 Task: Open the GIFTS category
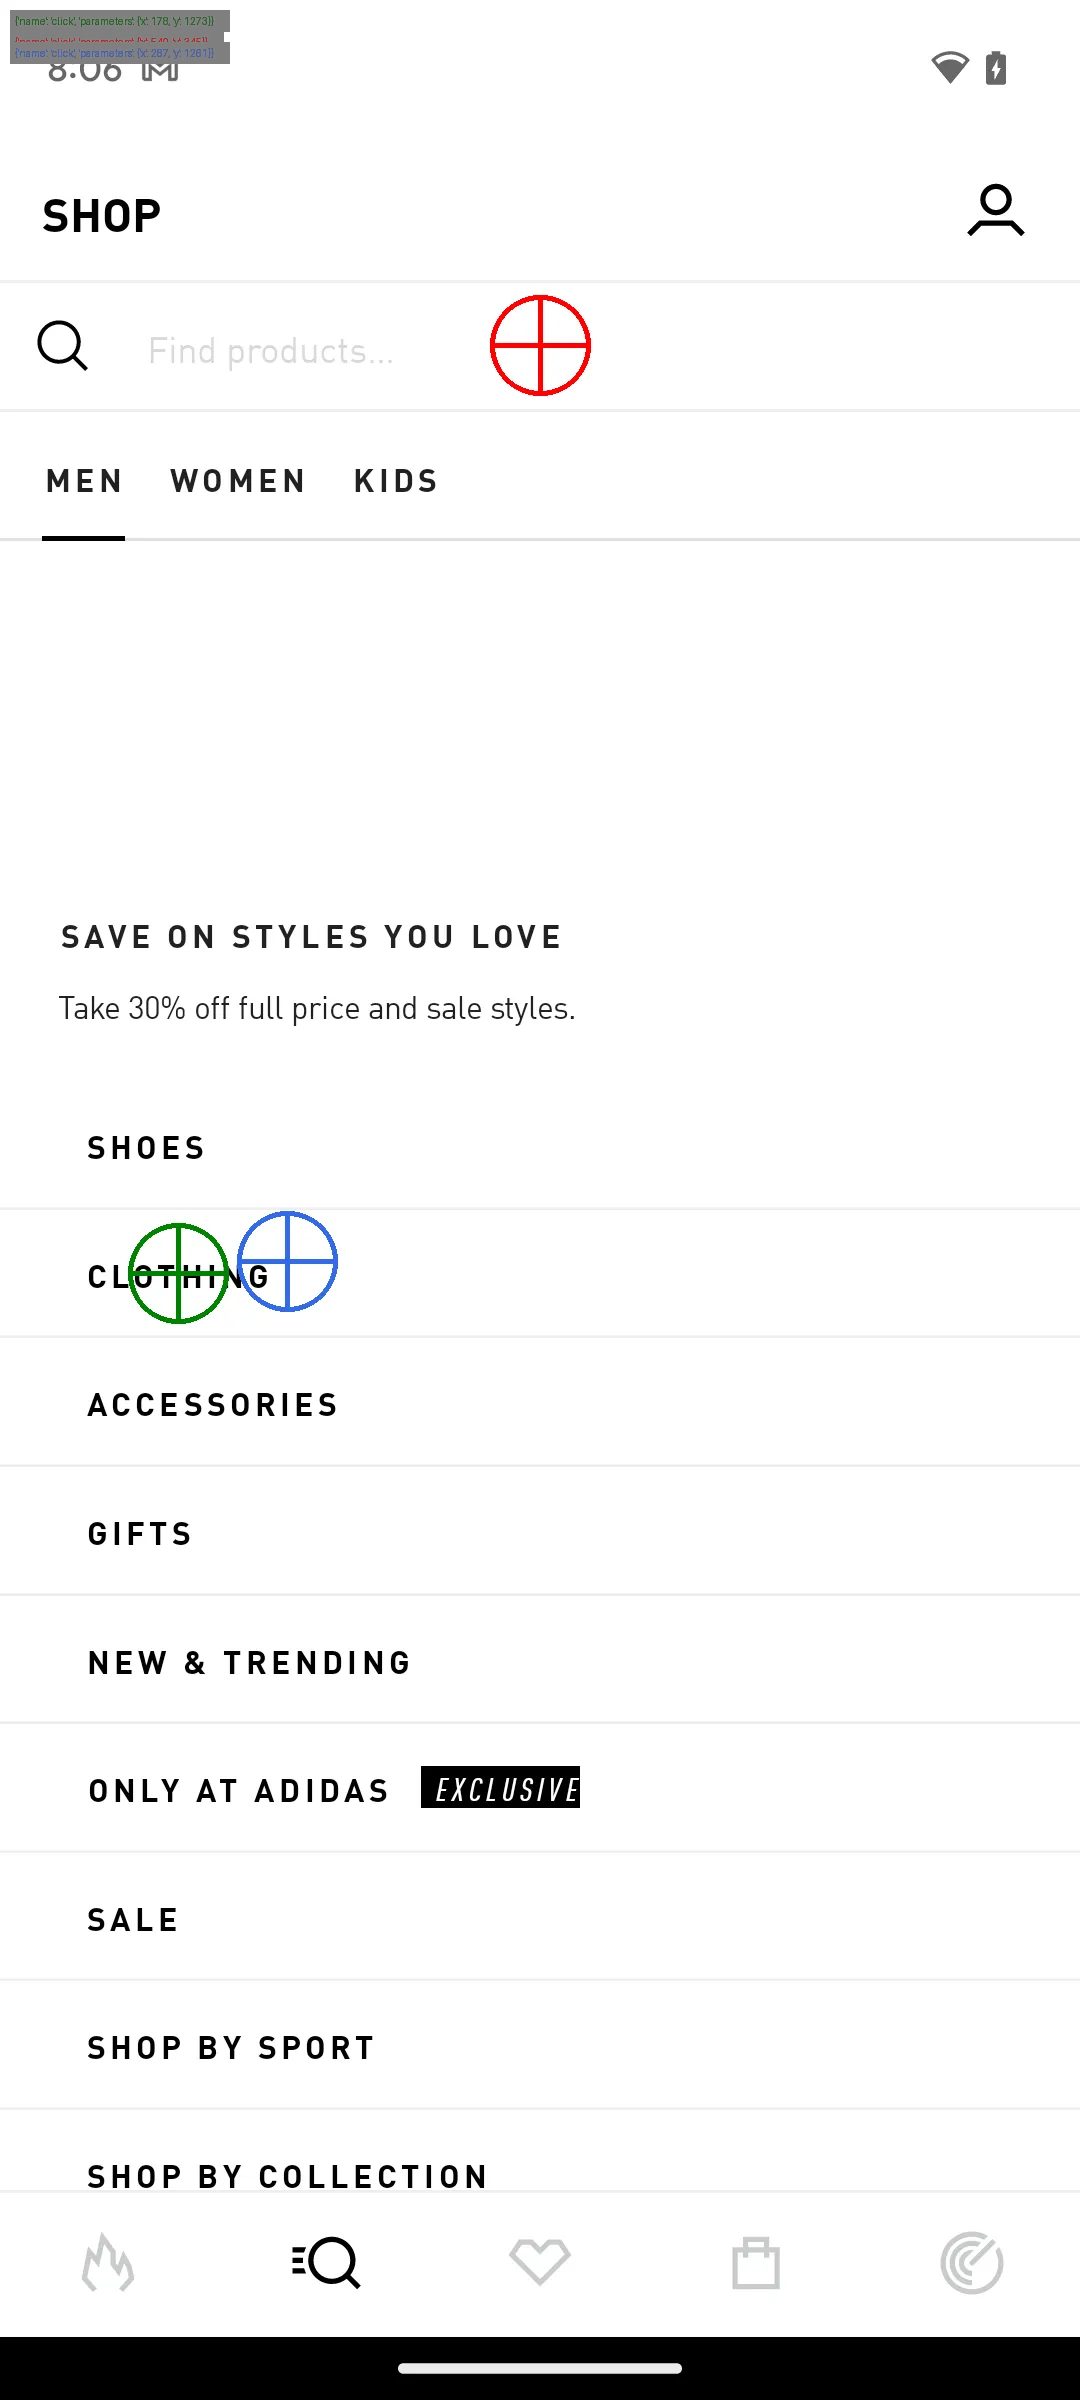click(x=140, y=1534)
